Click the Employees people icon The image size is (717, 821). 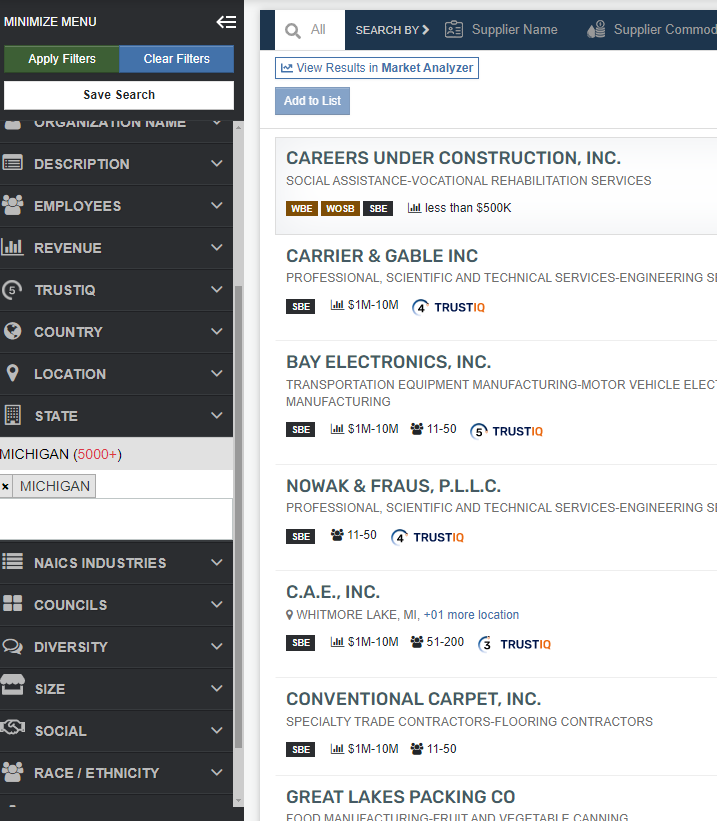pyautogui.click(x=13, y=205)
